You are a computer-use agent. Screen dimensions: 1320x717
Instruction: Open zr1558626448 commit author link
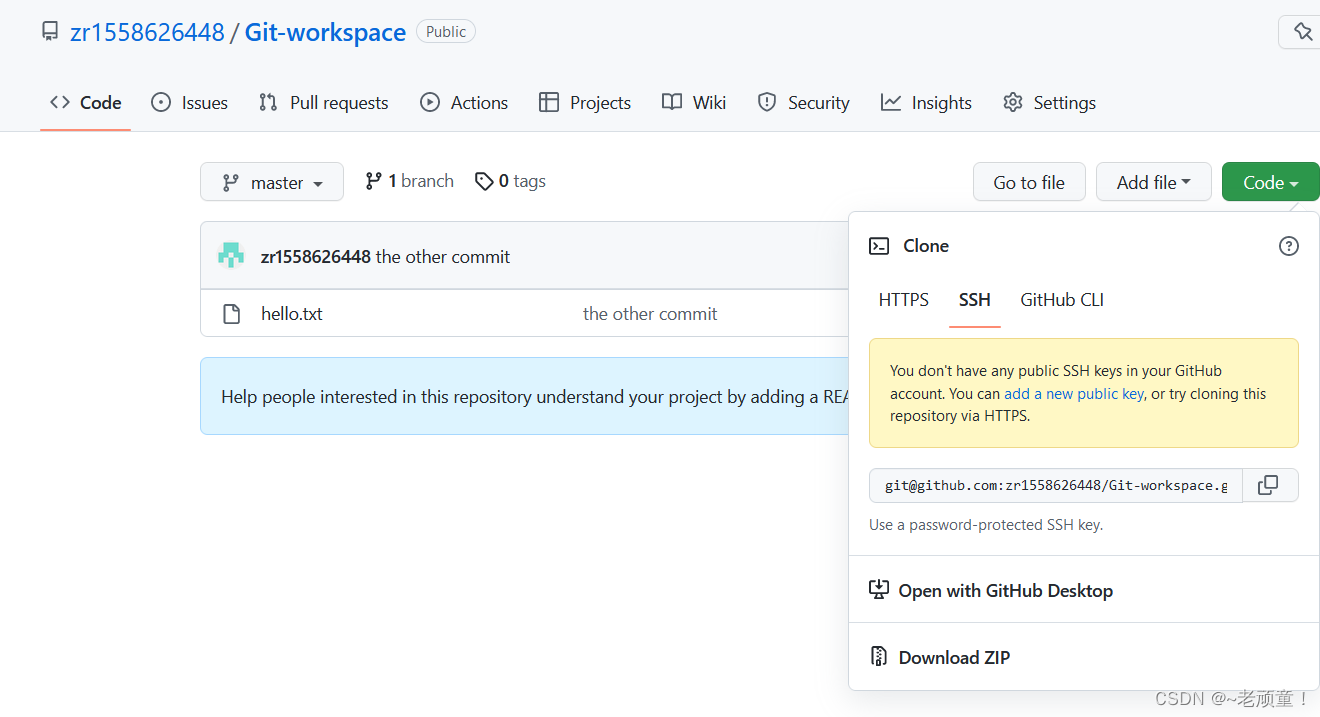[316, 257]
